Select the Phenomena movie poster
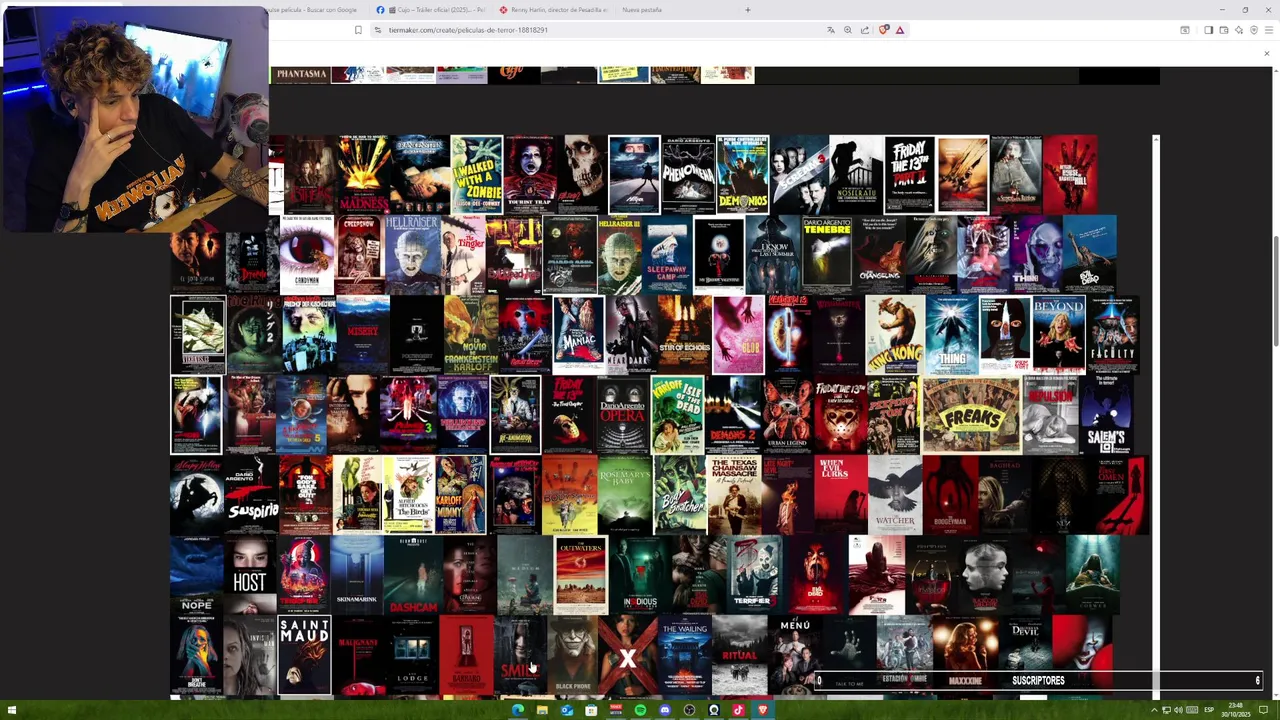 689,175
